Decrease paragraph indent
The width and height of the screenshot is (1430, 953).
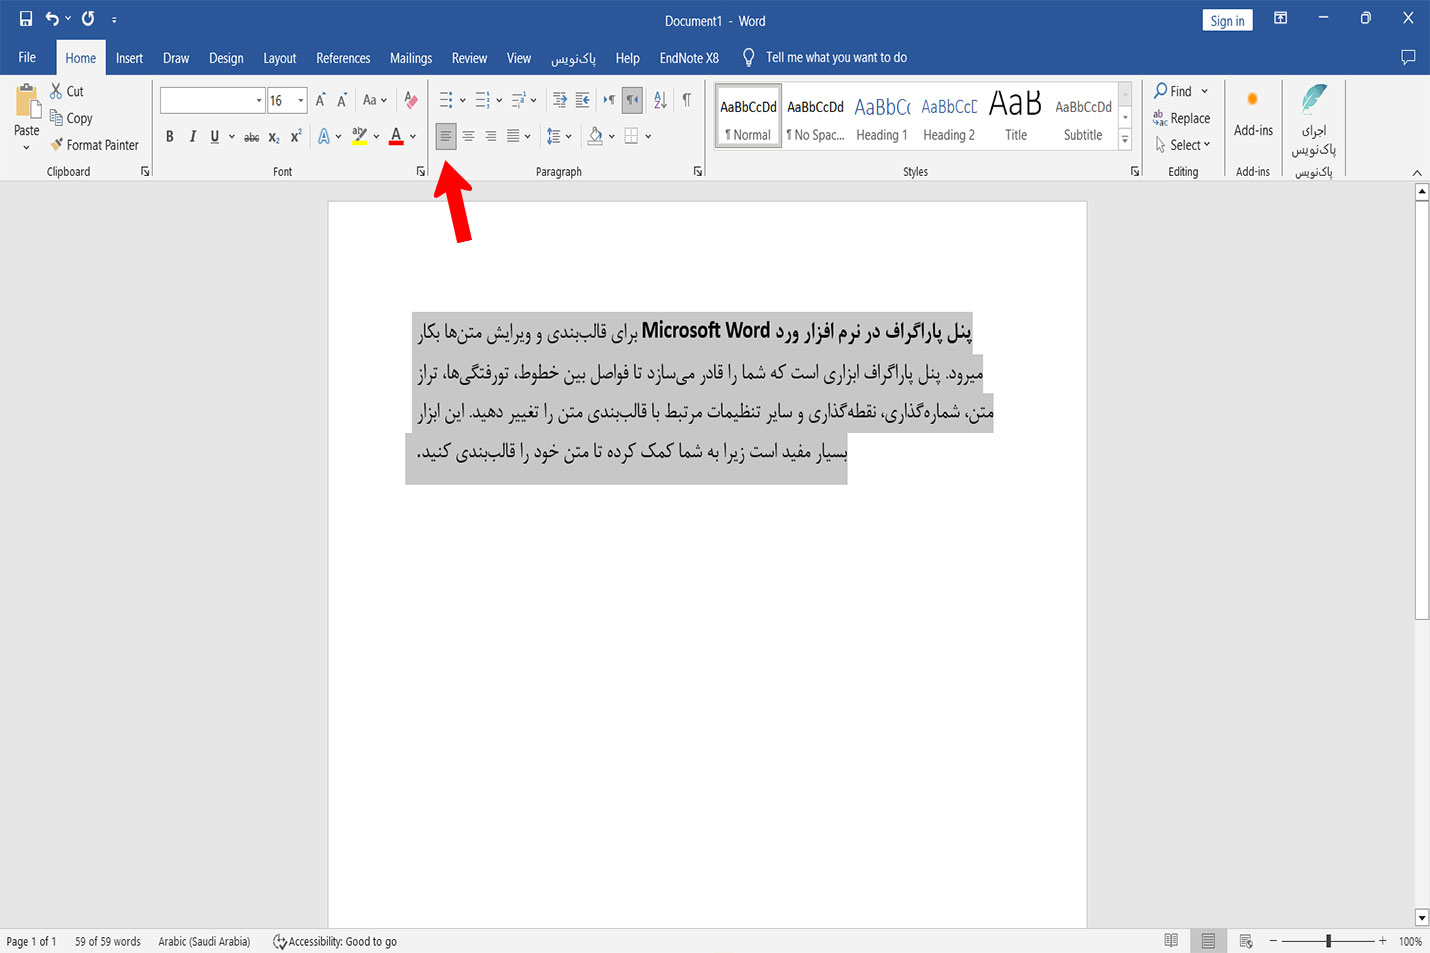point(559,100)
